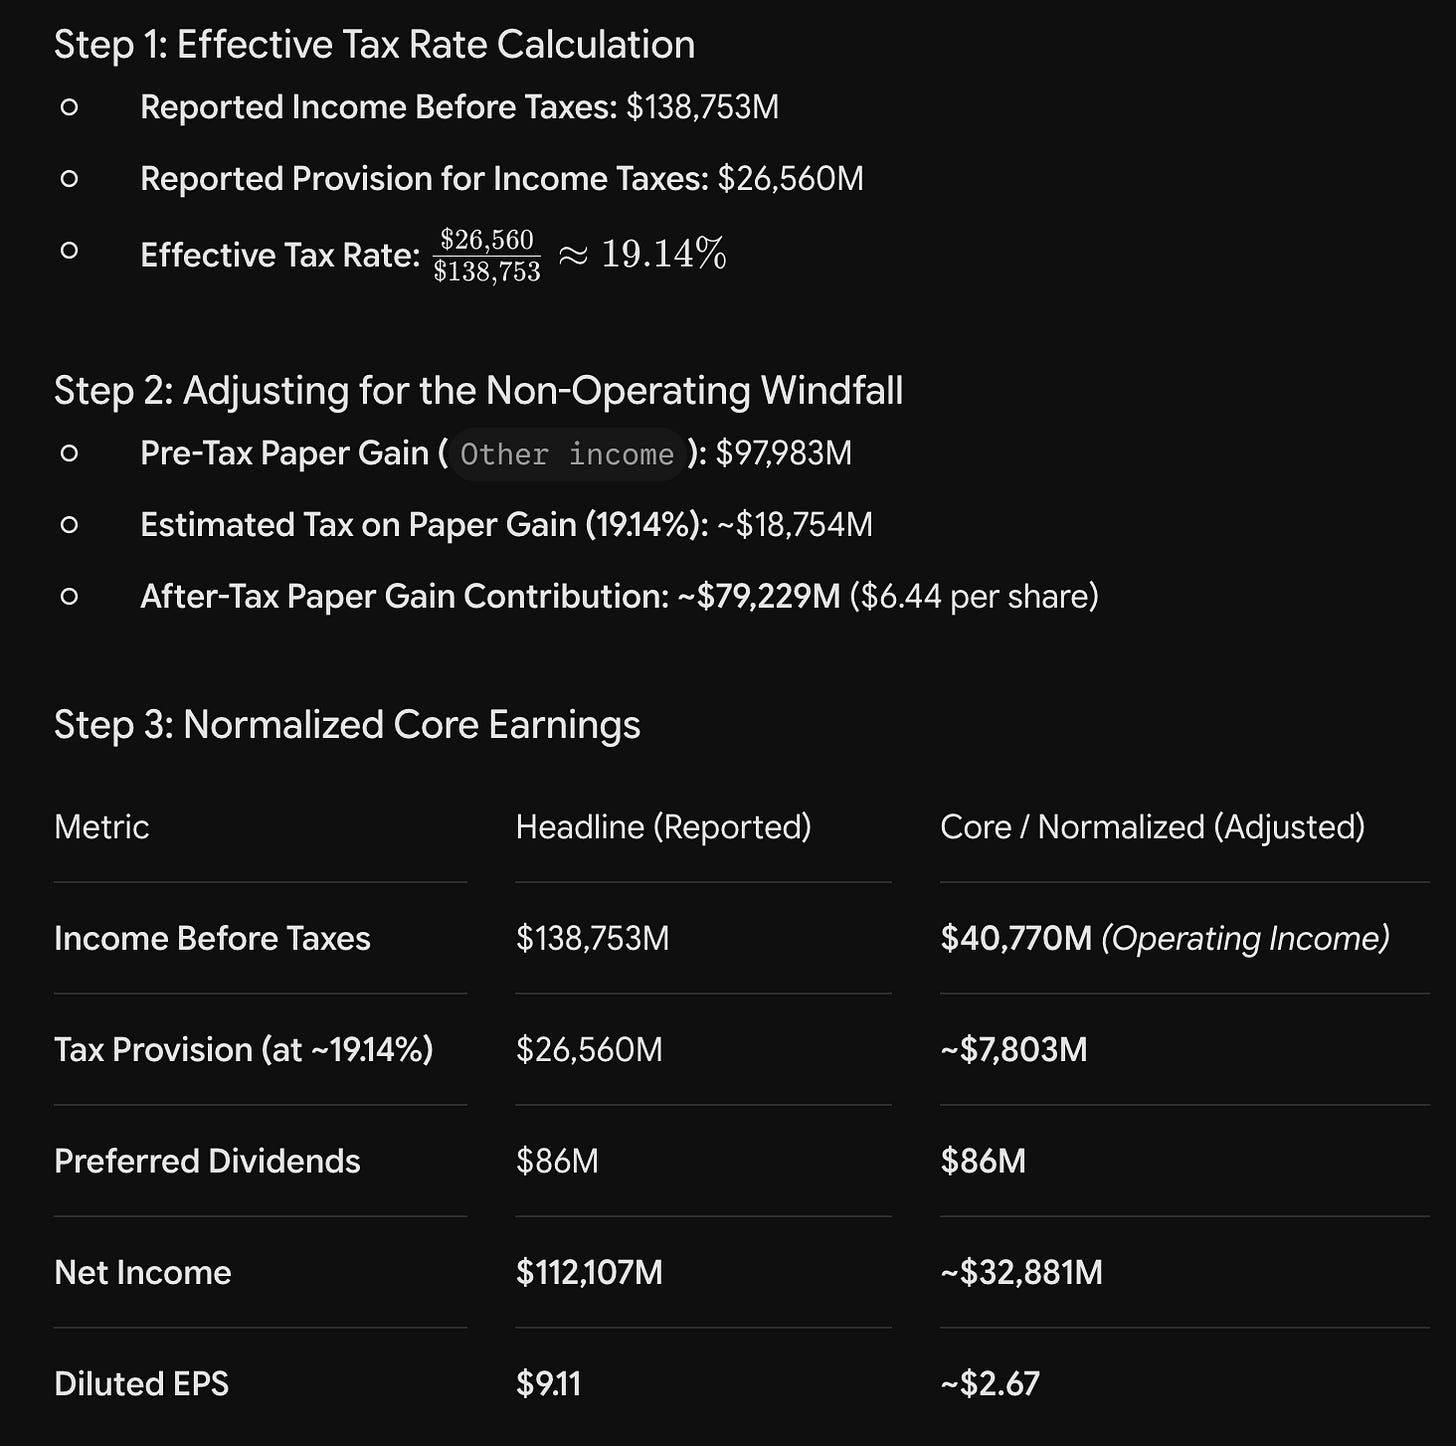Click the bullet beside Effective Tax Rate
This screenshot has height=1446, width=1456.
click(69, 251)
